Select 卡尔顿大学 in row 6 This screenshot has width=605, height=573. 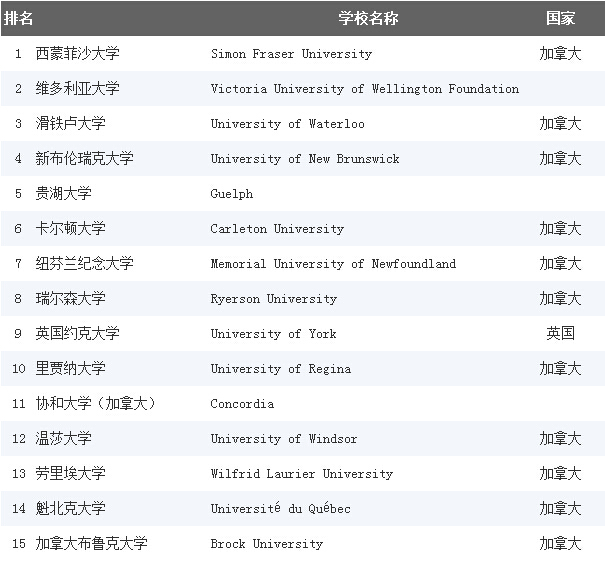(x=71, y=228)
